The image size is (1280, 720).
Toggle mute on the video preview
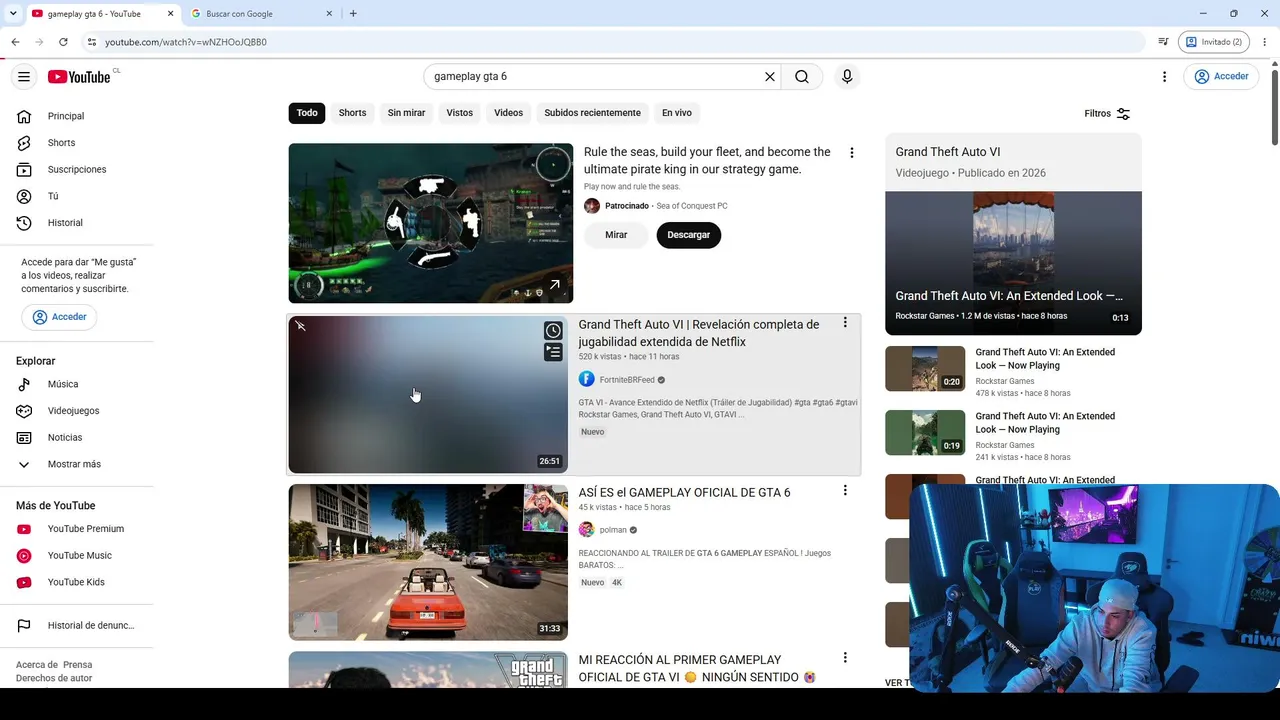tap(300, 326)
